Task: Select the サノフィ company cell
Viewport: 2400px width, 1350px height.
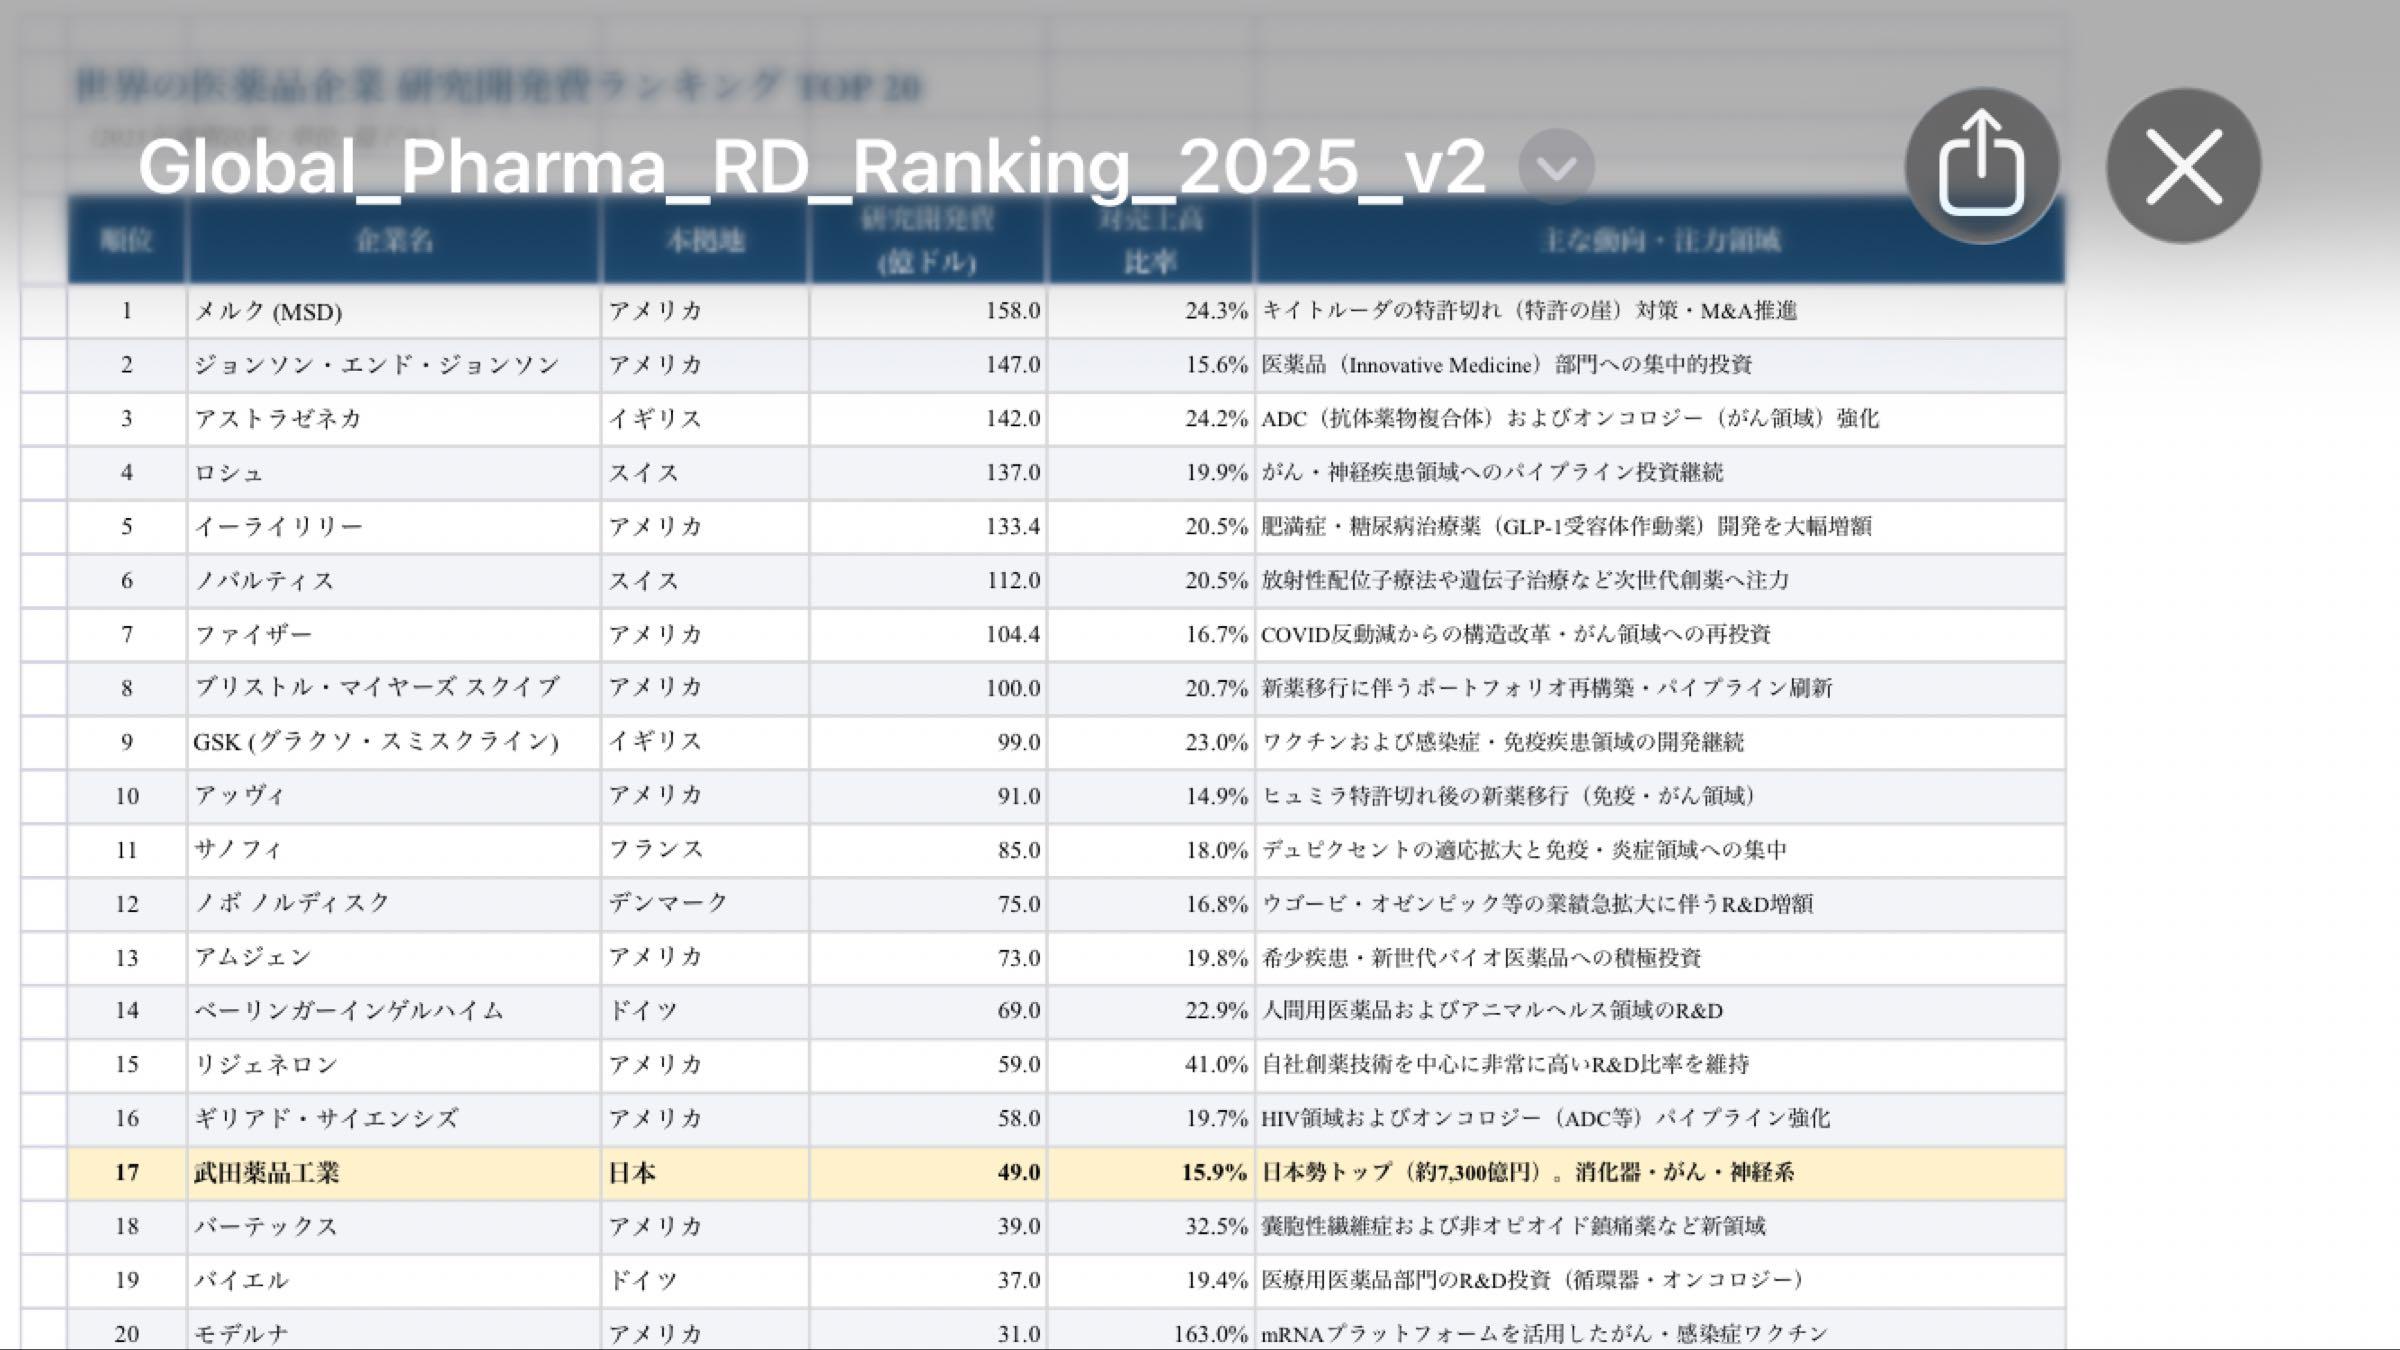Action: coord(394,850)
